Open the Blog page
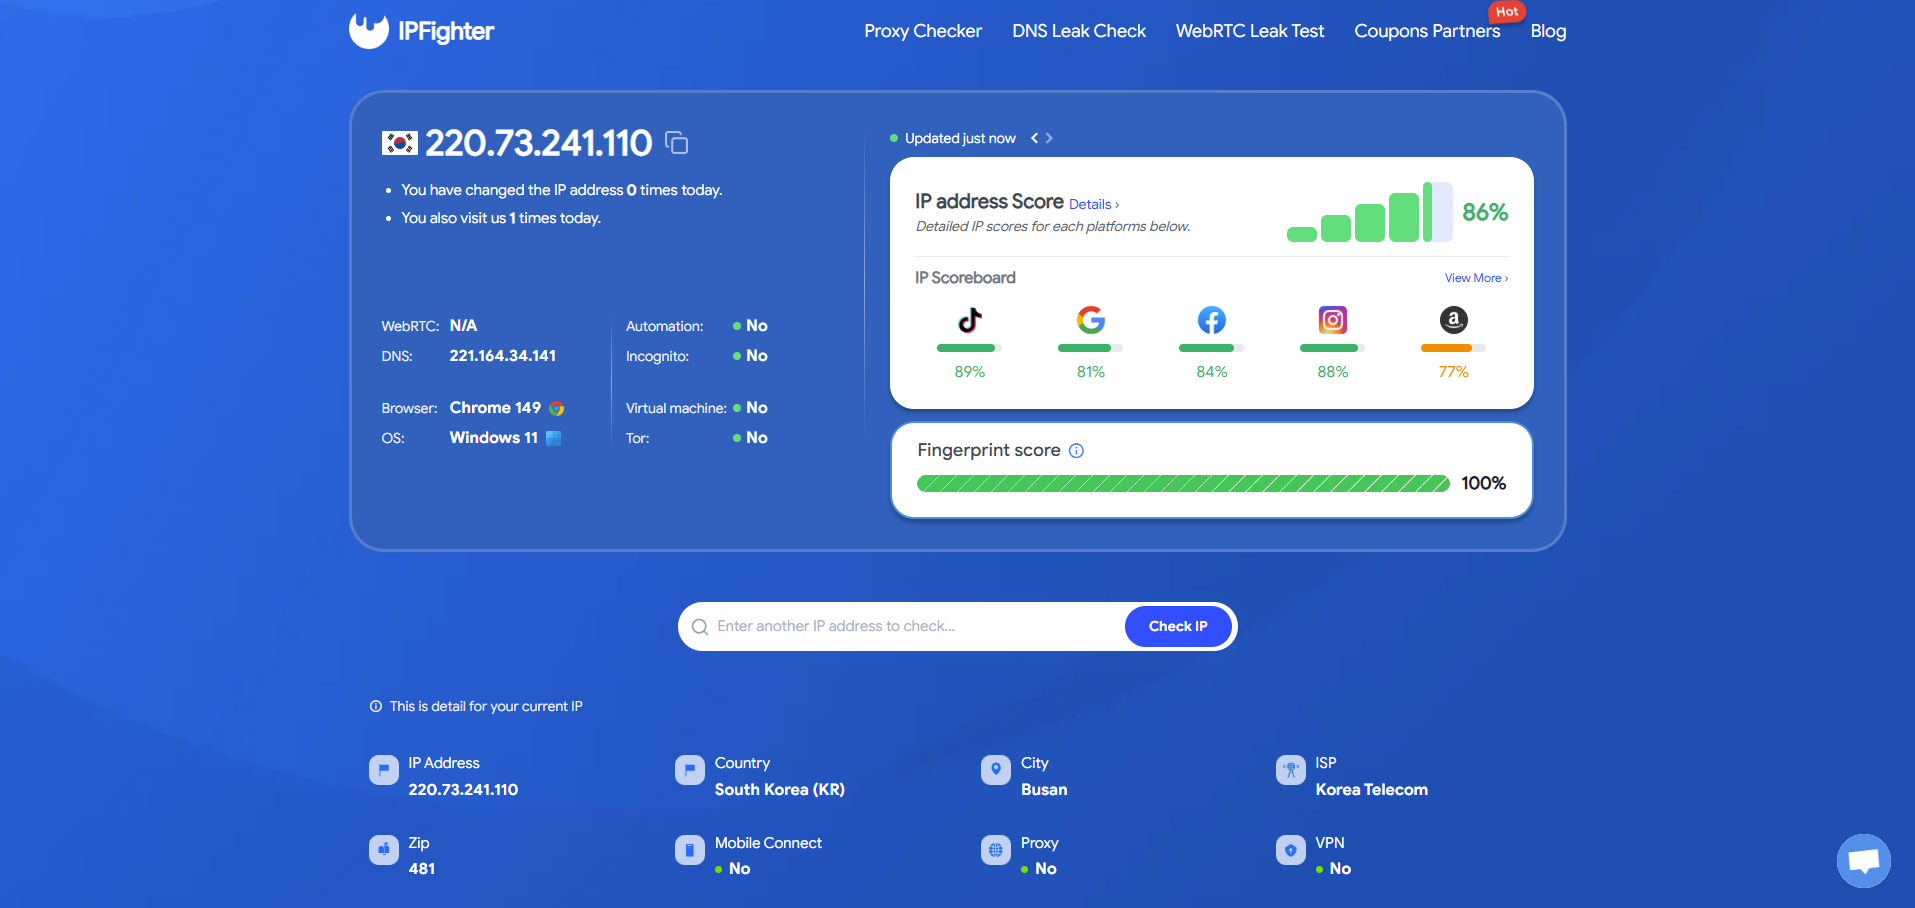 click(x=1548, y=31)
